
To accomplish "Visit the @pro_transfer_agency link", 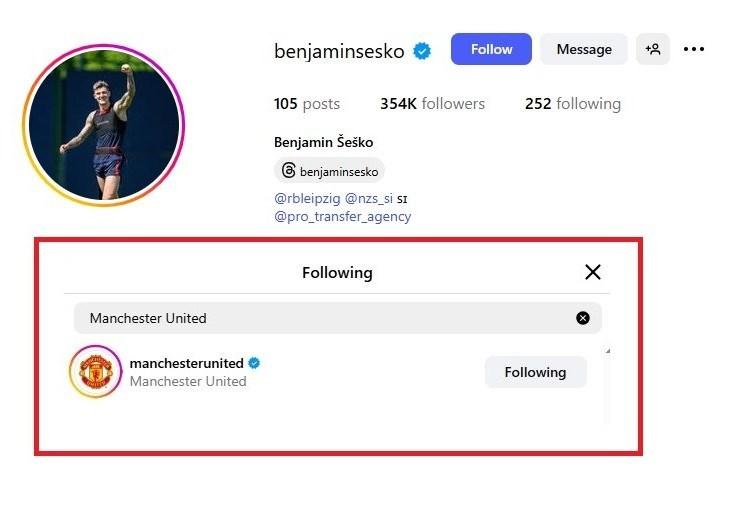I will click(342, 216).
